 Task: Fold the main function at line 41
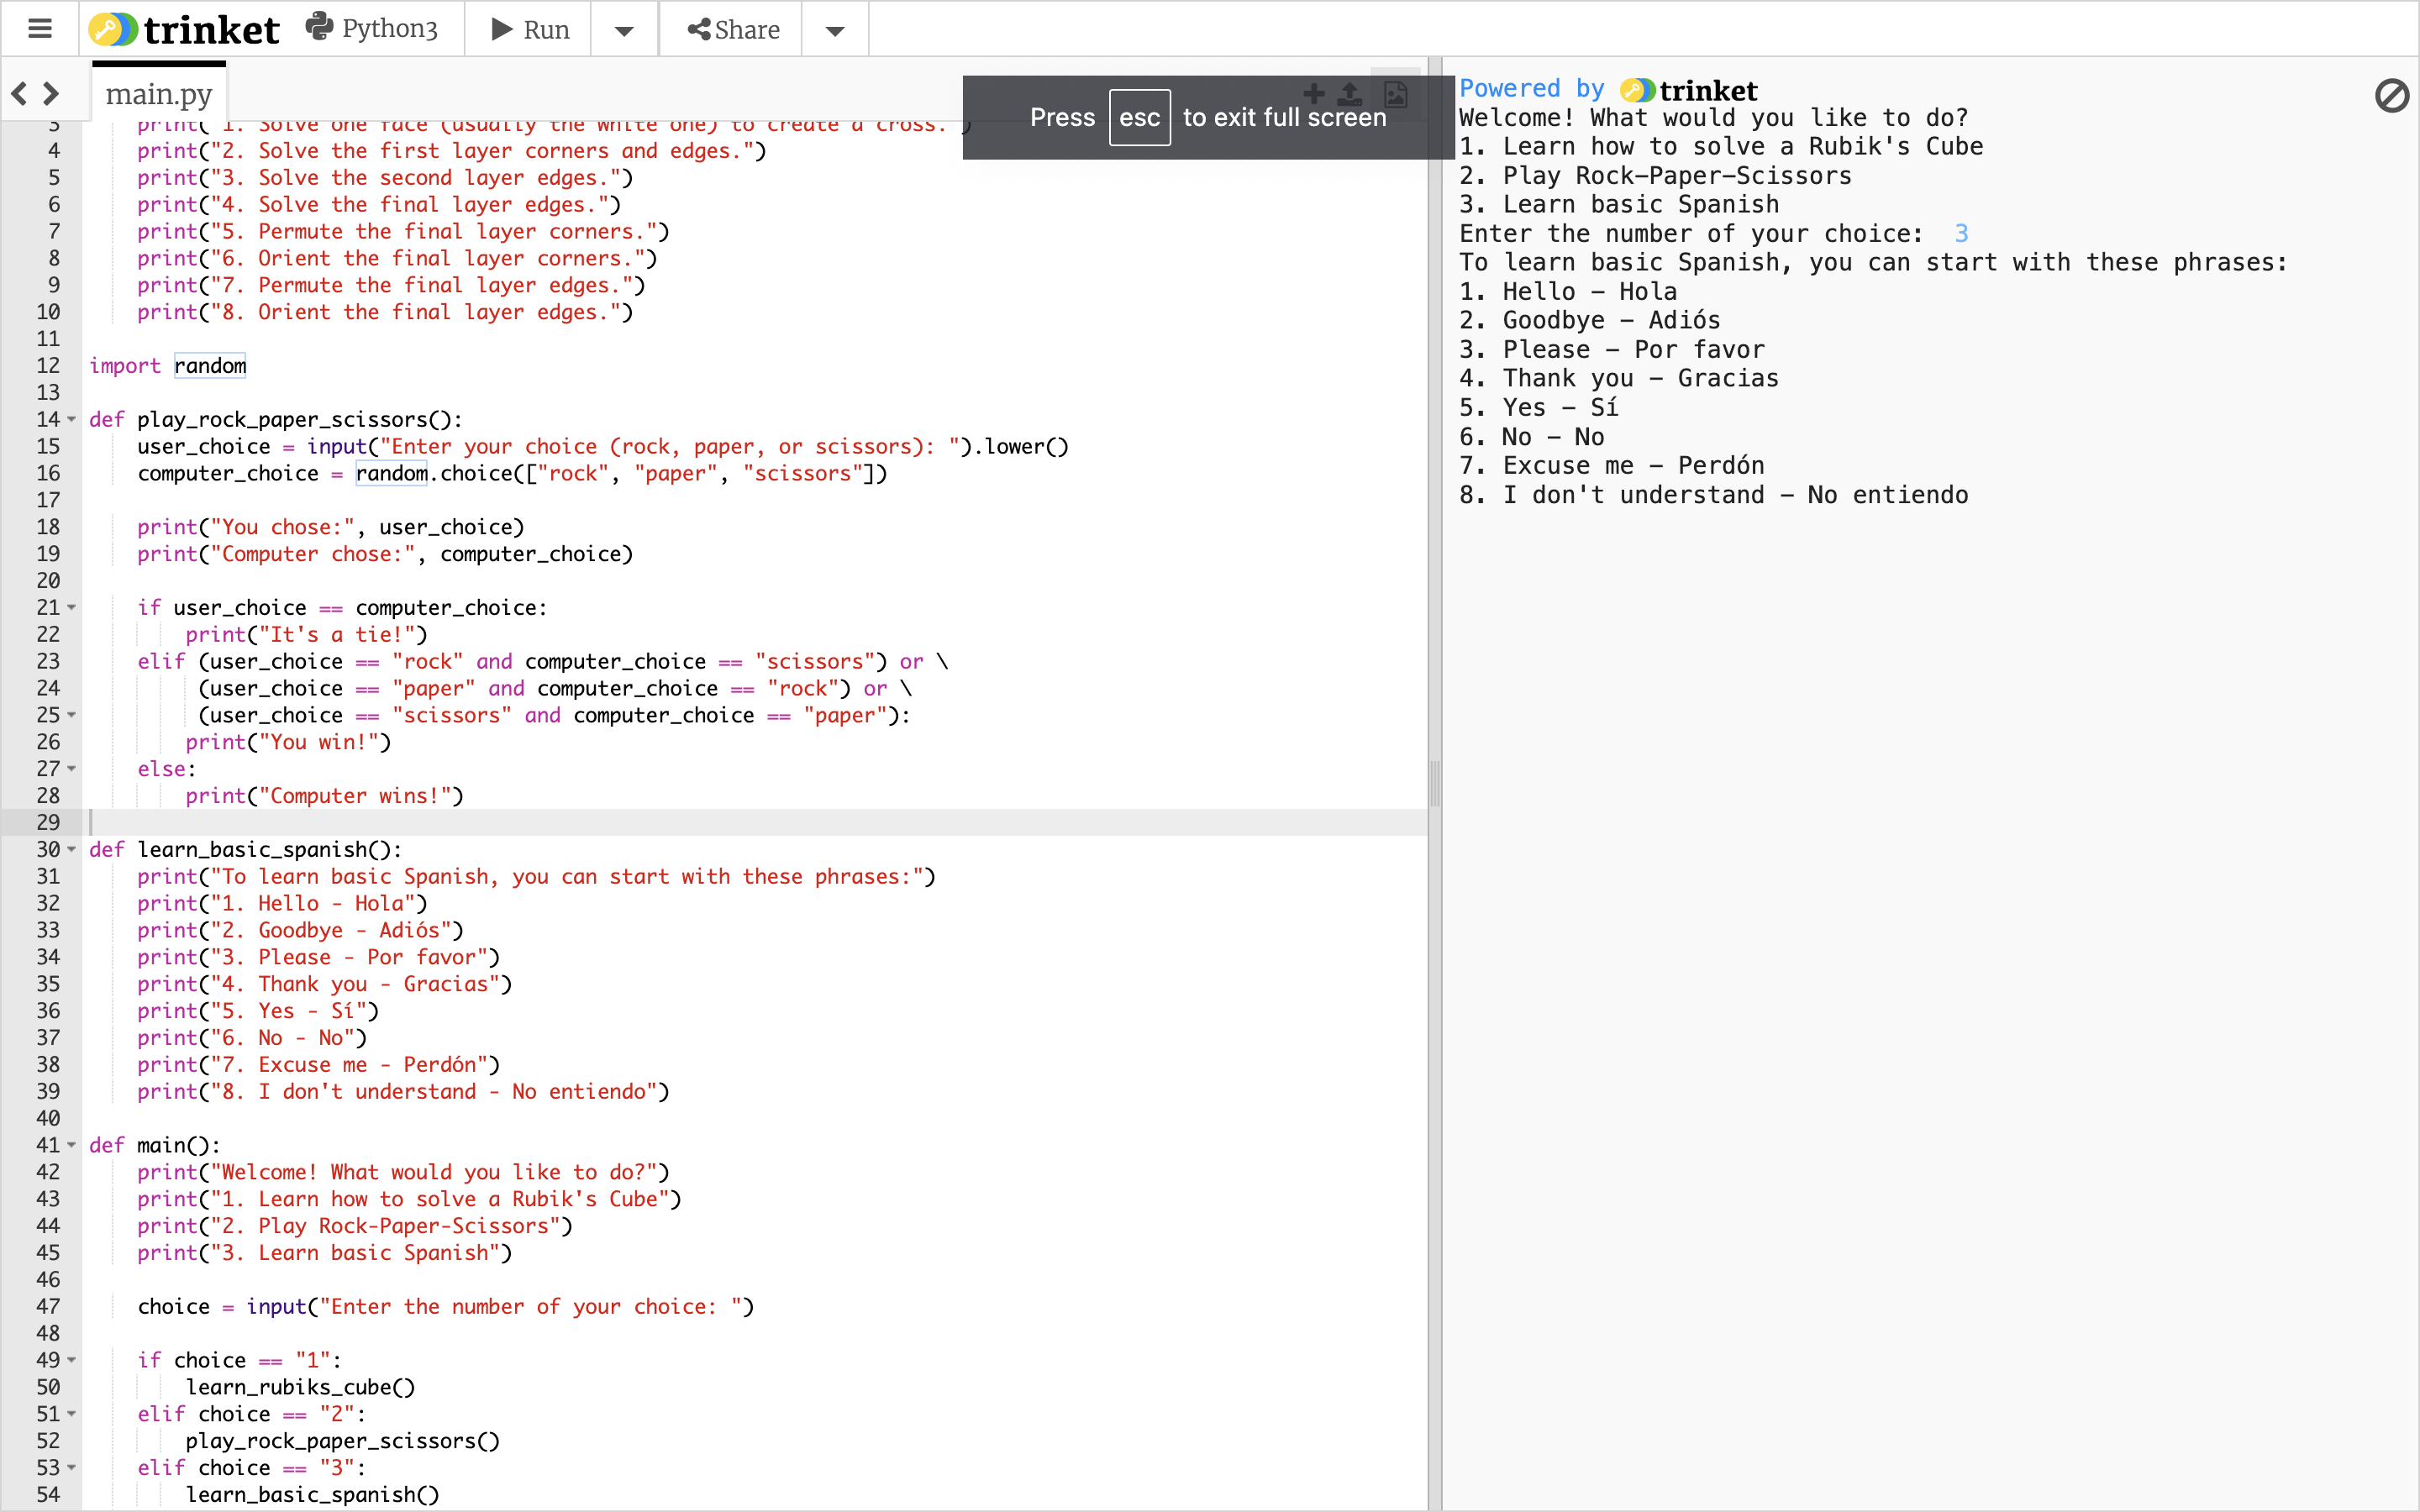(x=72, y=1145)
